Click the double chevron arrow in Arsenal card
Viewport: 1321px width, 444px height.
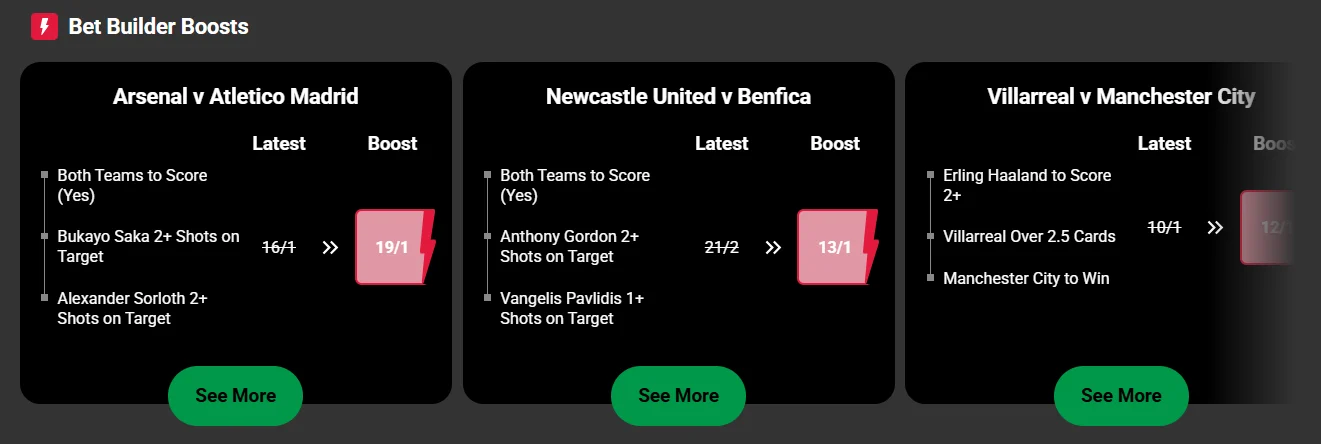click(330, 247)
